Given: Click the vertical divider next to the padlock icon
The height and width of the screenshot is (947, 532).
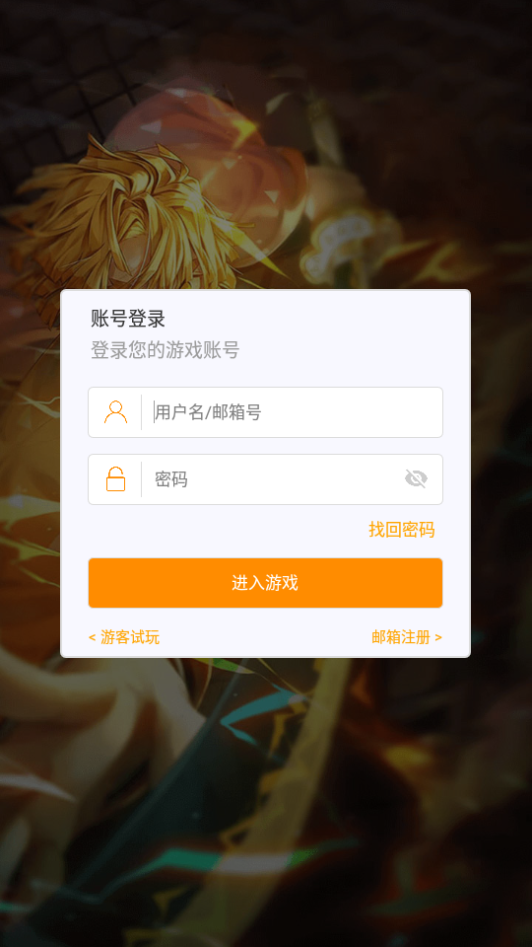Looking at the screenshot, I should coord(142,480).
